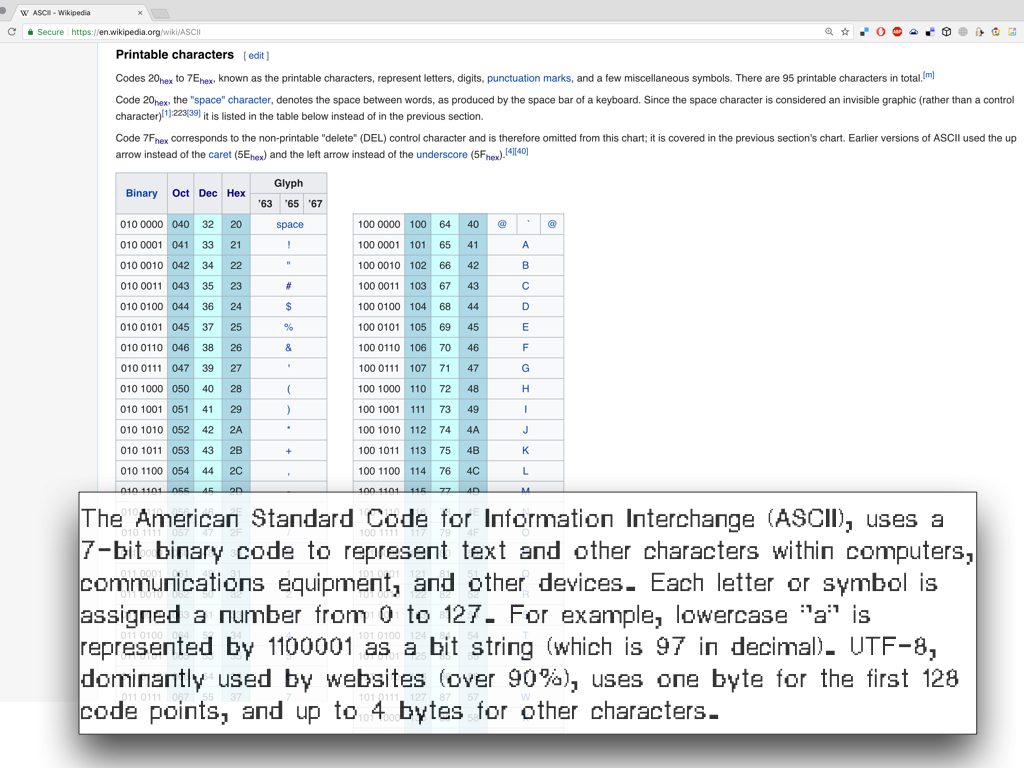Open the padlock-with-arrow extension icon
This screenshot has height=768, width=1024.
click(979, 31)
